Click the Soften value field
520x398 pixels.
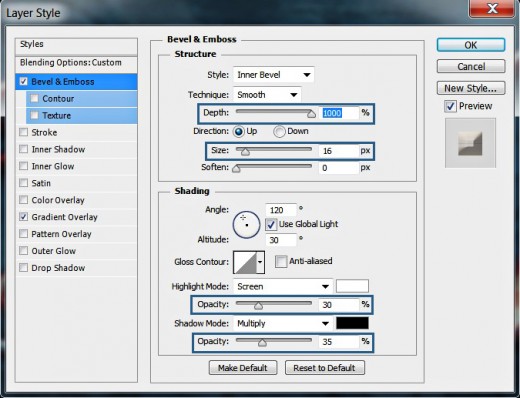[x=339, y=168]
